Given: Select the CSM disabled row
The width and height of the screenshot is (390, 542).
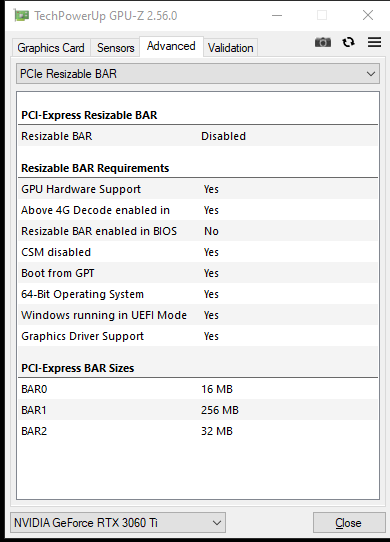Looking at the screenshot, I should [198, 252].
